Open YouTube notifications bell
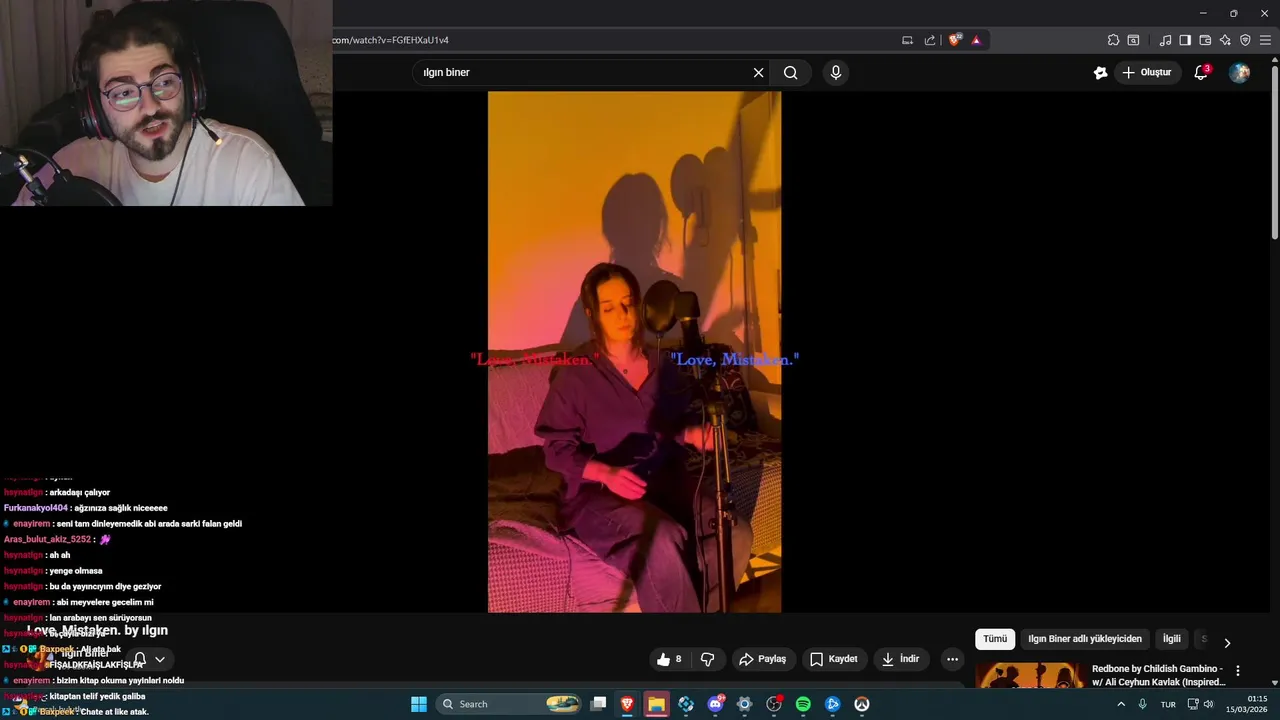 pos(1201,72)
